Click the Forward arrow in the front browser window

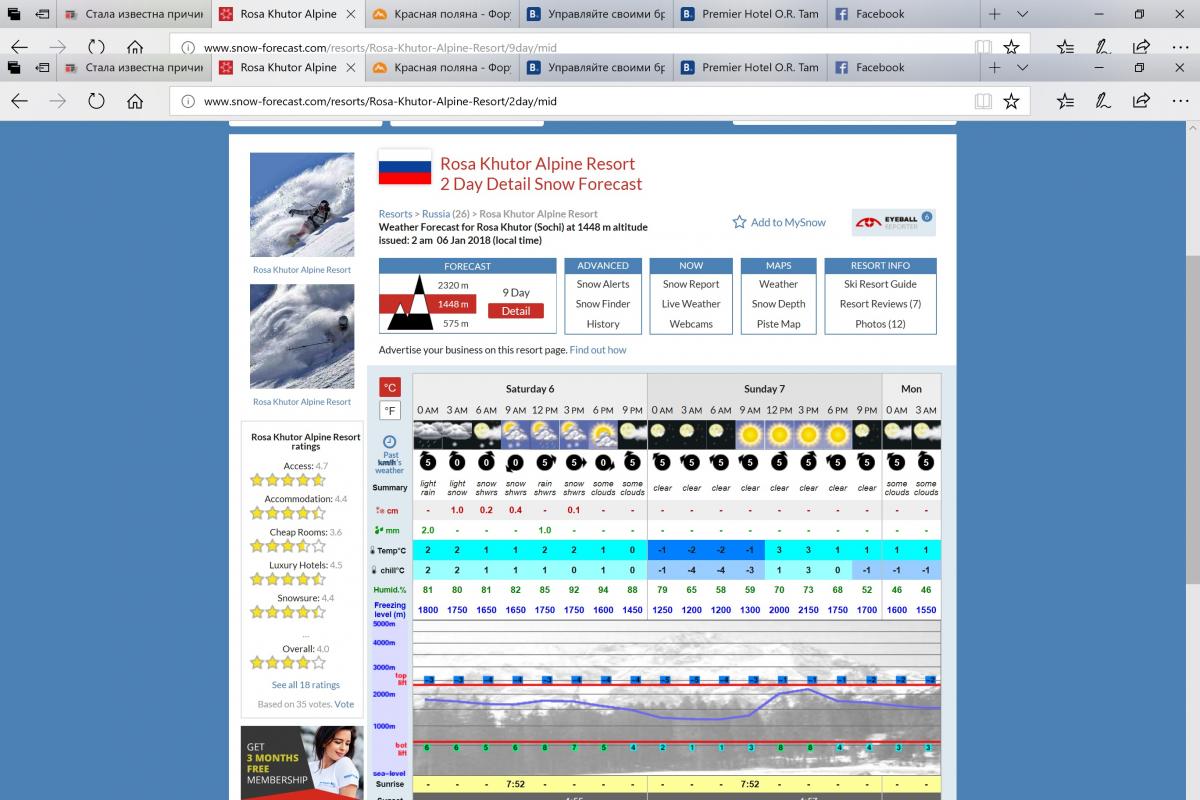pyautogui.click(x=58, y=101)
